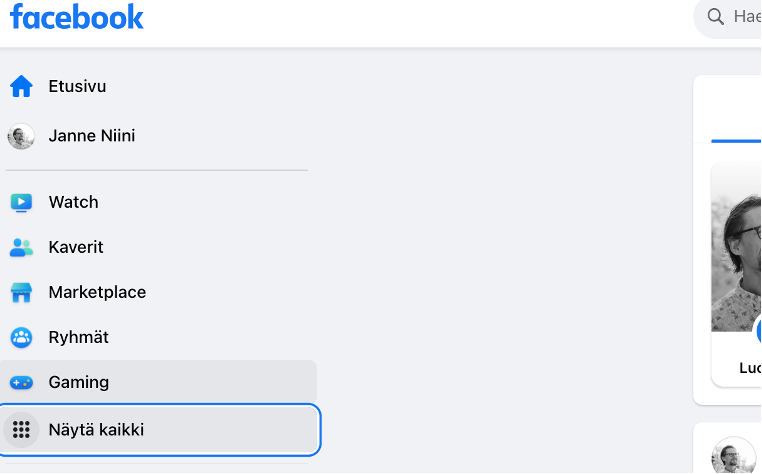Screen dimensions: 762x474
Task: Focus the Hae search field
Action: pyautogui.click(x=746, y=17)
